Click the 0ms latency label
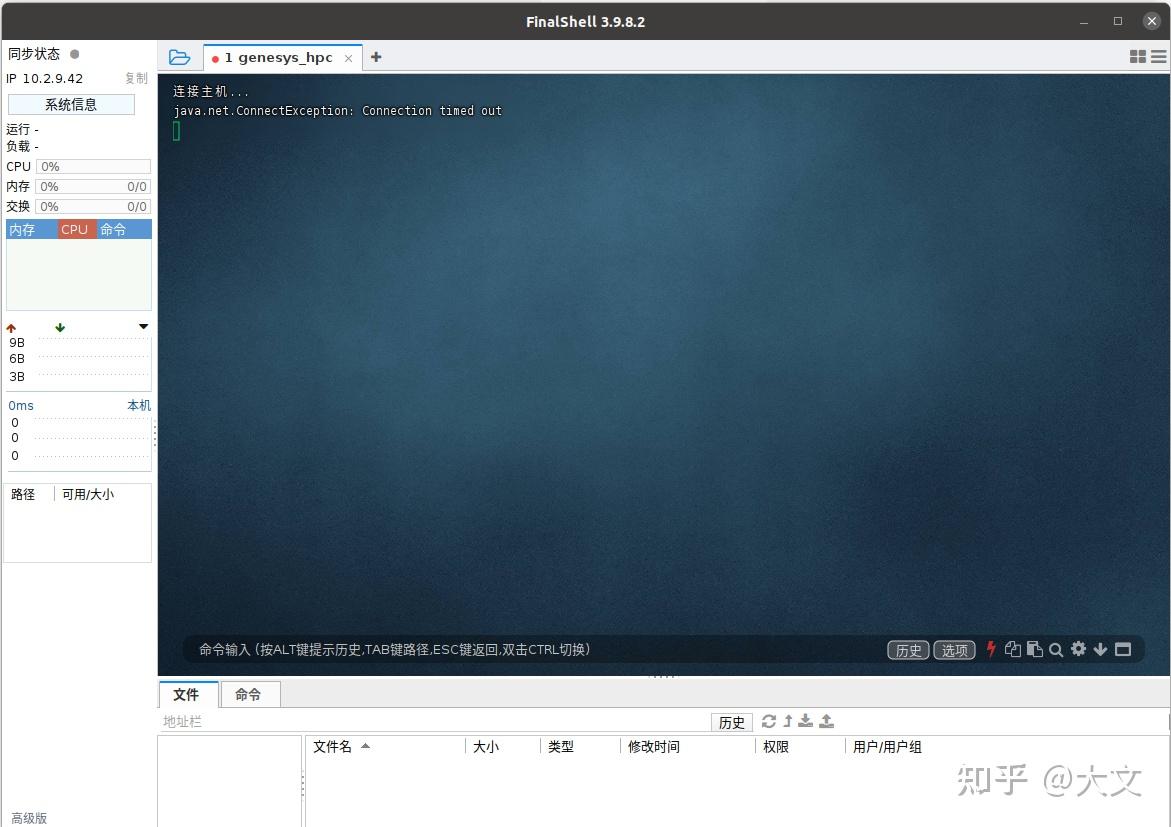The width and height of the screenshot is (1171, 827). click(21, 406)
